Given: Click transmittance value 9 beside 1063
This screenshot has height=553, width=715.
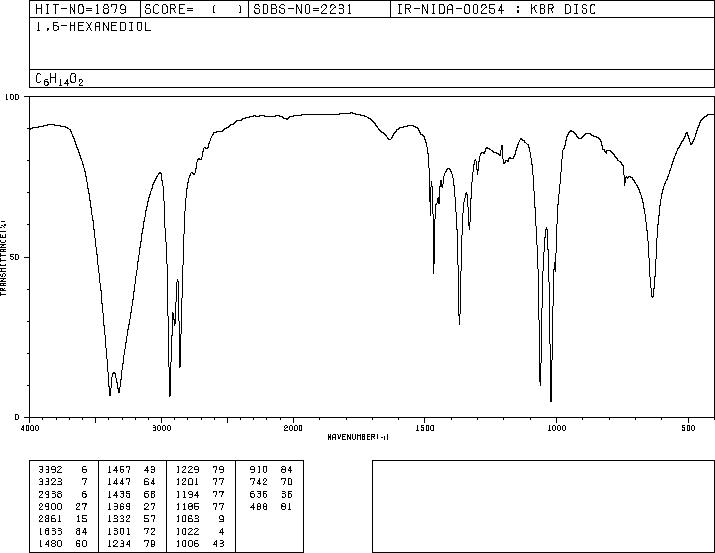Looking at the screenshot, I should pyautogui.click(x=222, y=519).
